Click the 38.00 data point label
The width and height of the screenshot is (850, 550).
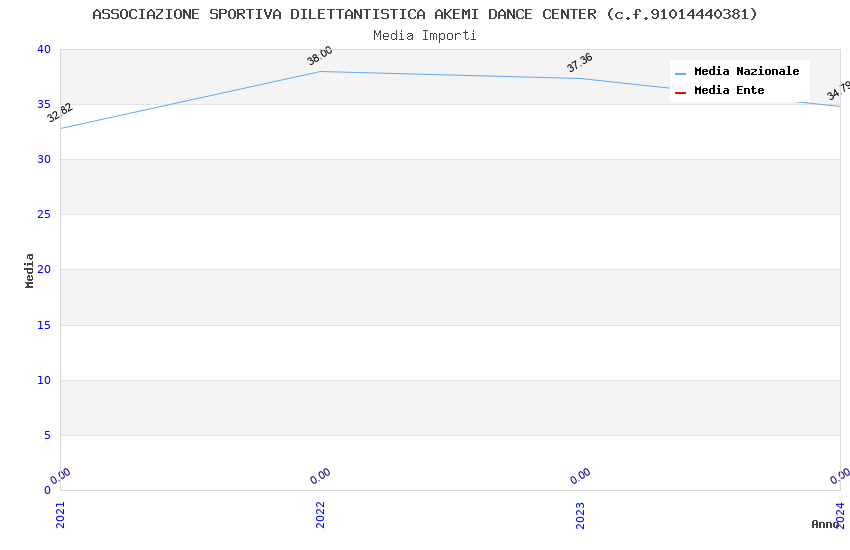coord(320,56)
